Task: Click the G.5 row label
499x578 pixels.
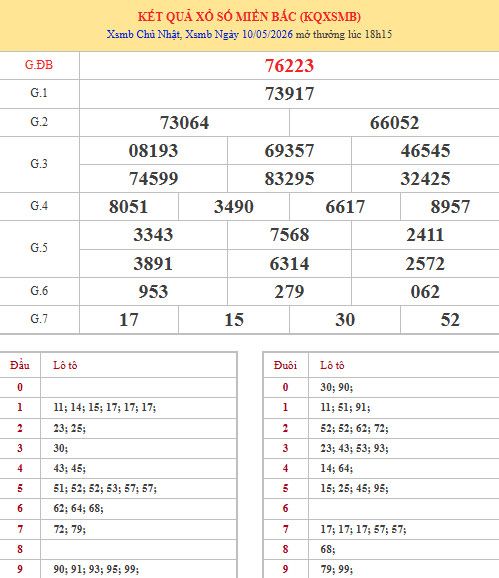Action: [x=39, y=247]
